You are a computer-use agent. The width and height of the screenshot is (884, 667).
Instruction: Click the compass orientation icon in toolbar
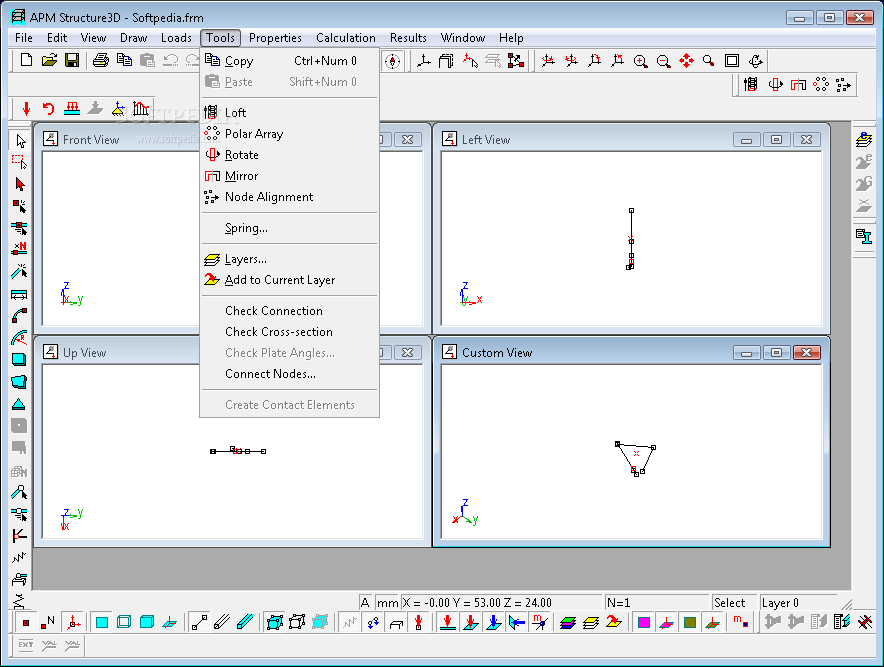(x=392, y=61)
